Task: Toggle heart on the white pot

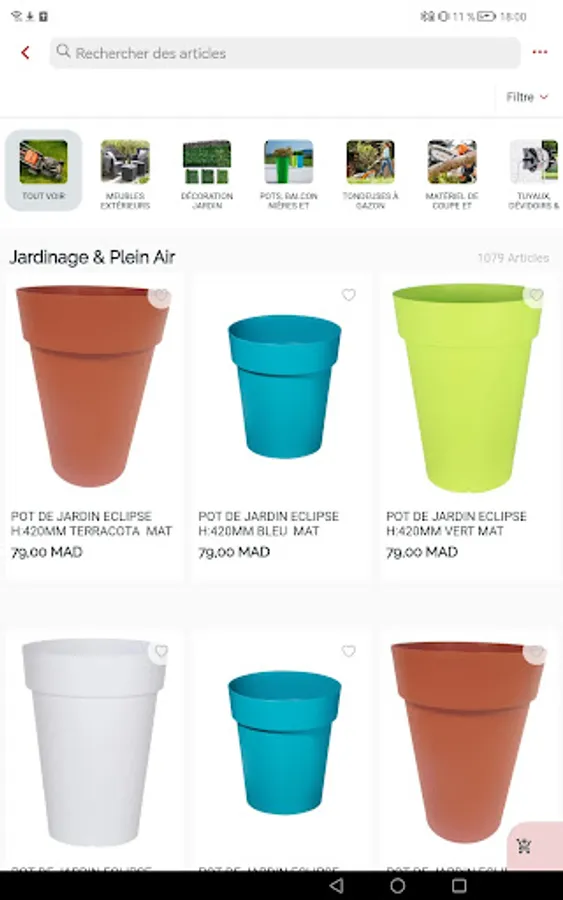Action: pyautogui.click(x=161, y=651)
